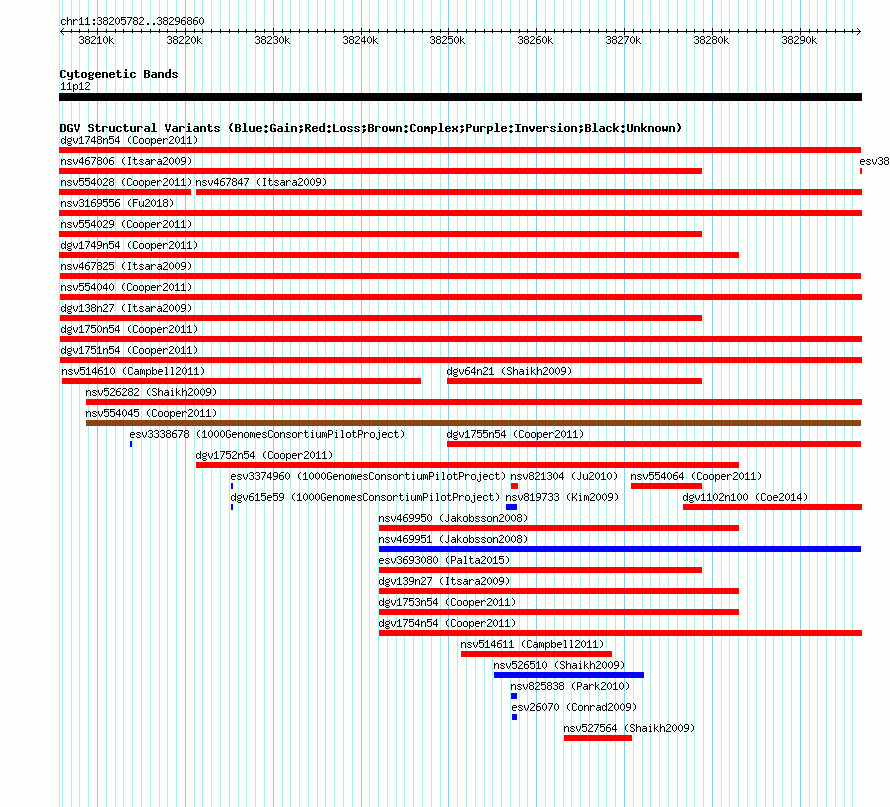The height and width of the screenshot is (807, 890).
Task: Click the brown nsv554045 complex variant bar
Action: tap(473, 423)
